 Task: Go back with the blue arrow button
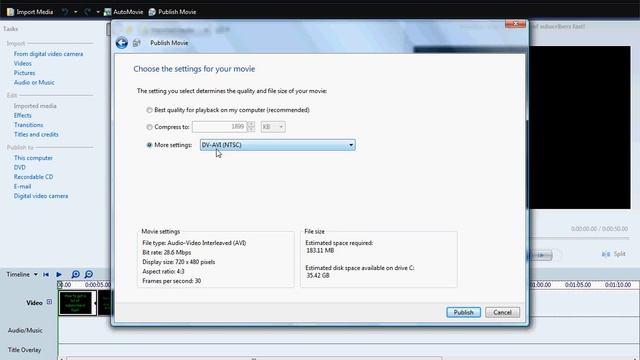point(122,43)
